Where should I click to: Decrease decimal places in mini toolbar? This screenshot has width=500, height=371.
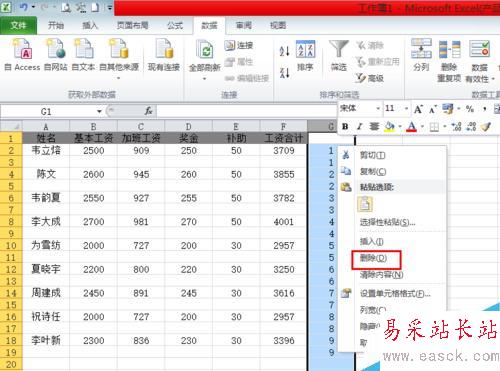click(x=471, y=127)
